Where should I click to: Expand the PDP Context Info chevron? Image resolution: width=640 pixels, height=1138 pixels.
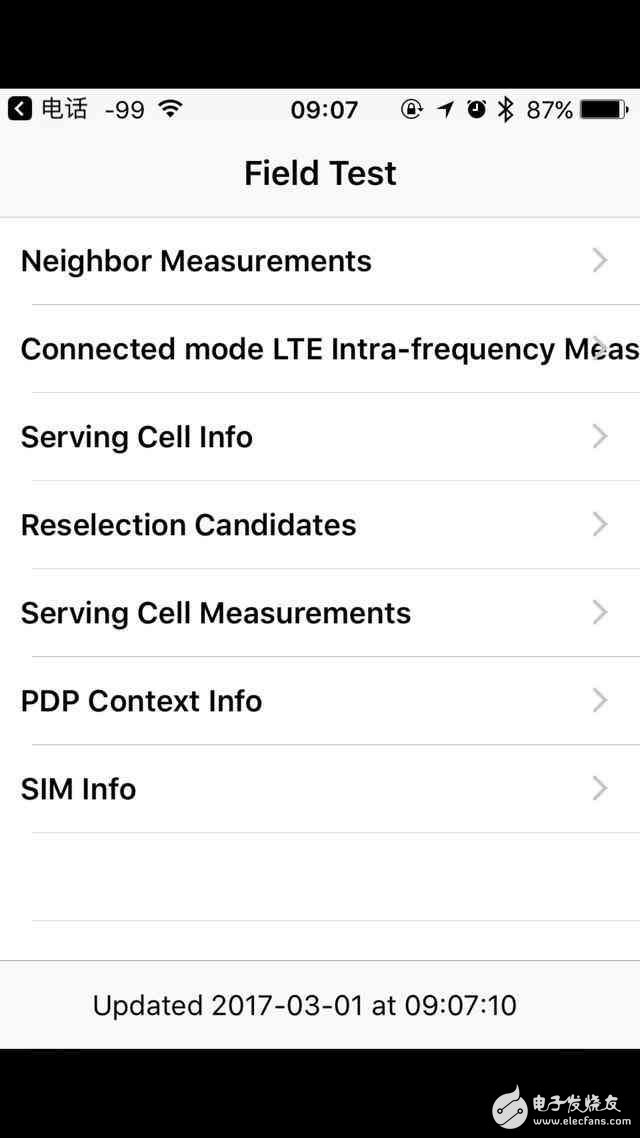coord(599,701)
